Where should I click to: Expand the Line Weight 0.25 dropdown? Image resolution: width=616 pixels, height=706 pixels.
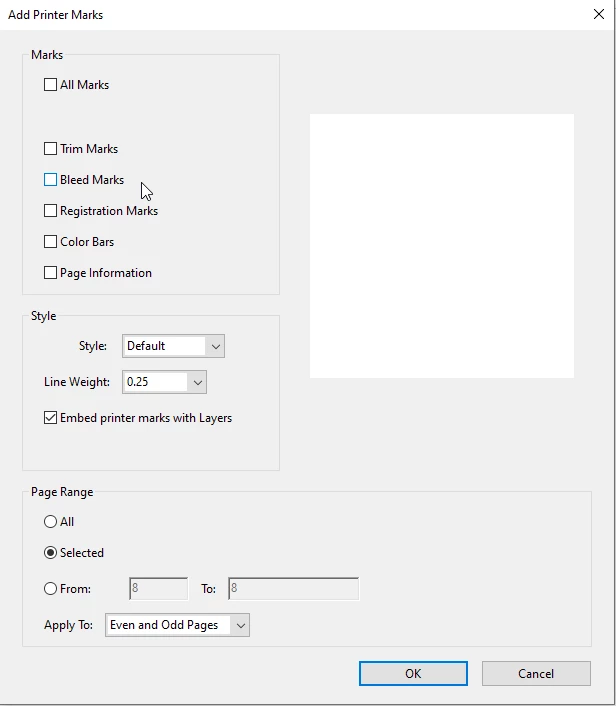tap(164, 382)
